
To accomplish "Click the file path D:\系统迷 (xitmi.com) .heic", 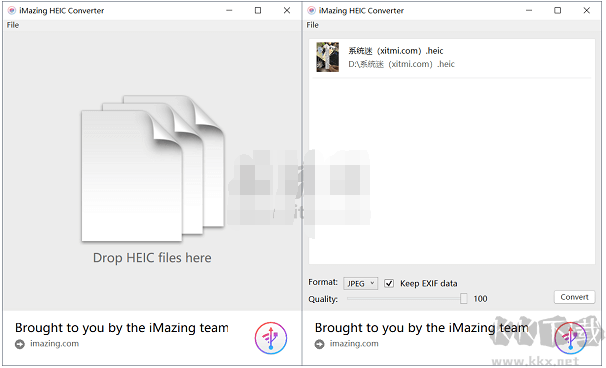I will pos(401,64).
